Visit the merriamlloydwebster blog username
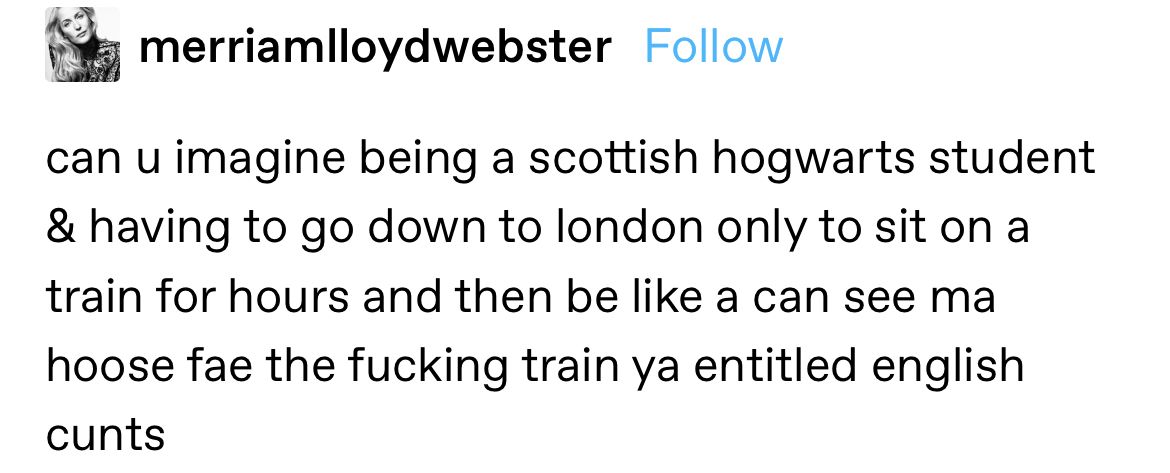1170x473 pixels. (x=375, y=47)
